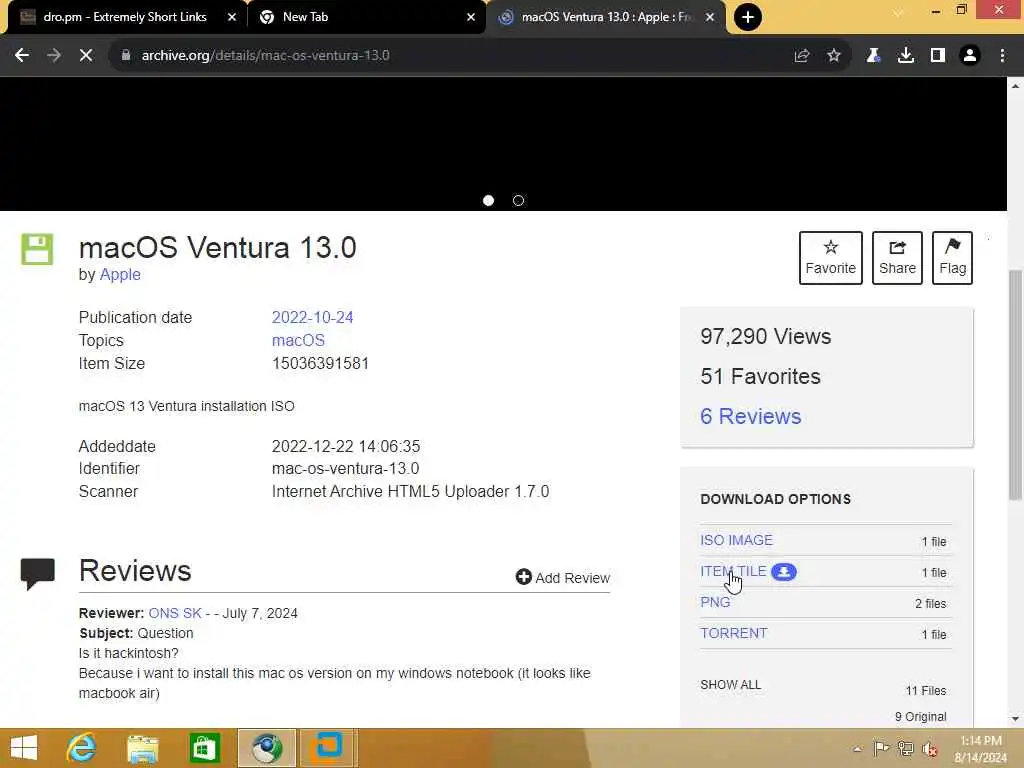Stop loading the page with the X button

coord(86,56)
